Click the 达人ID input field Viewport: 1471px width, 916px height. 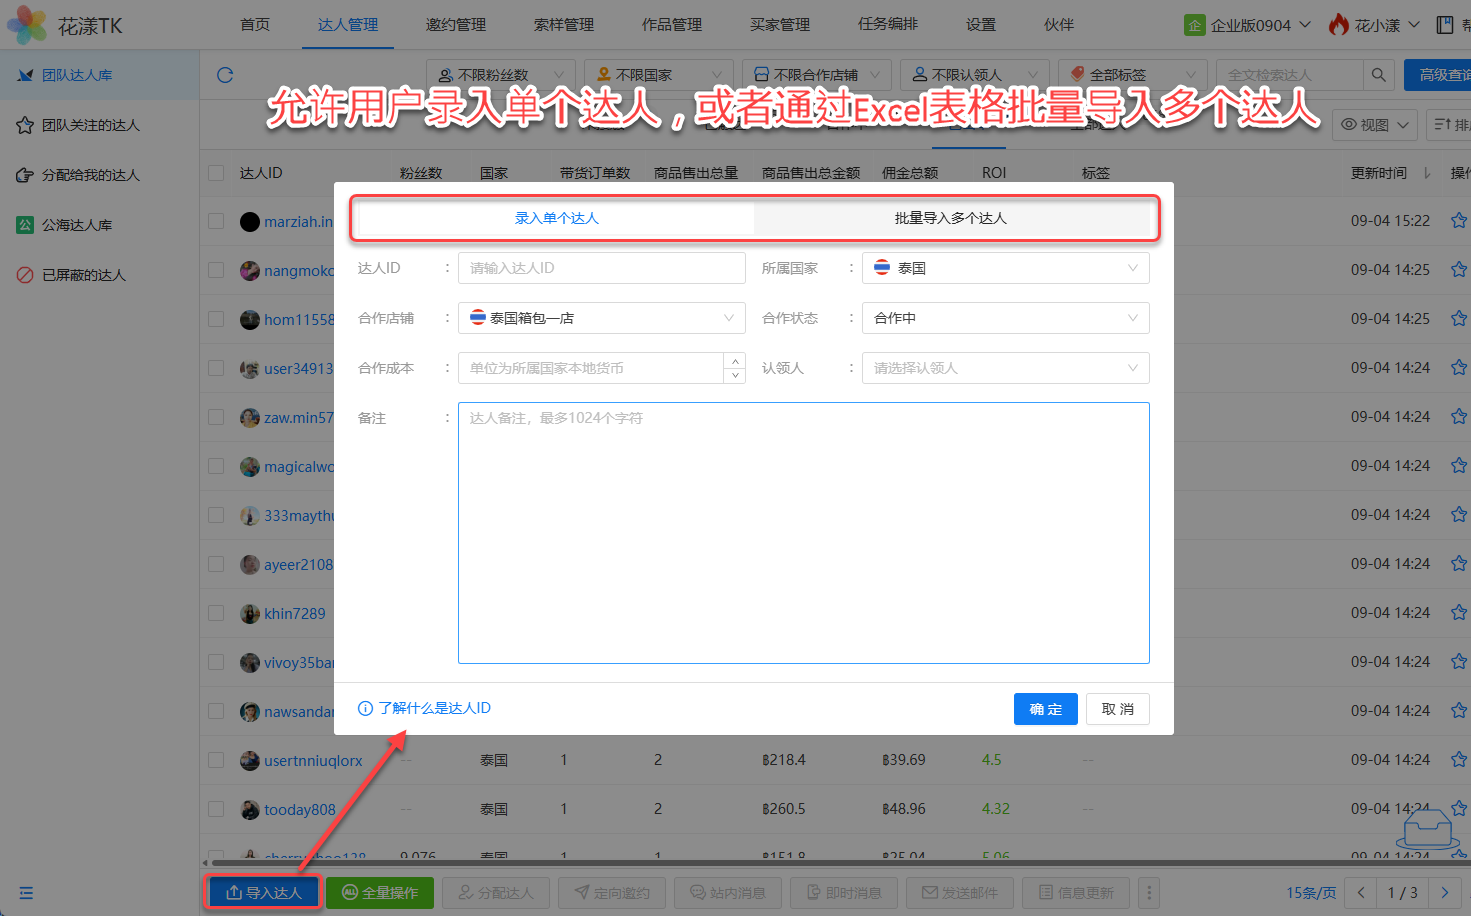(601, 268)
